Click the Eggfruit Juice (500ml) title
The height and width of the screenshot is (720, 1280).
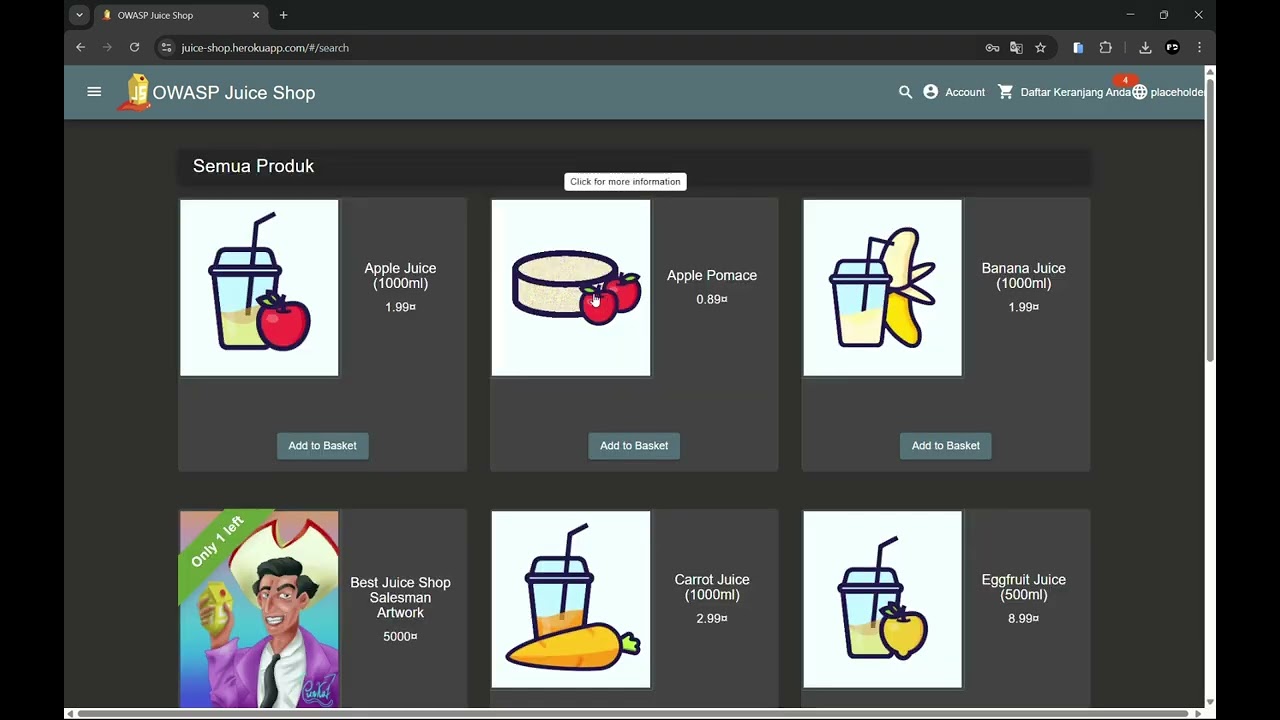click(x=1023, y=587)
